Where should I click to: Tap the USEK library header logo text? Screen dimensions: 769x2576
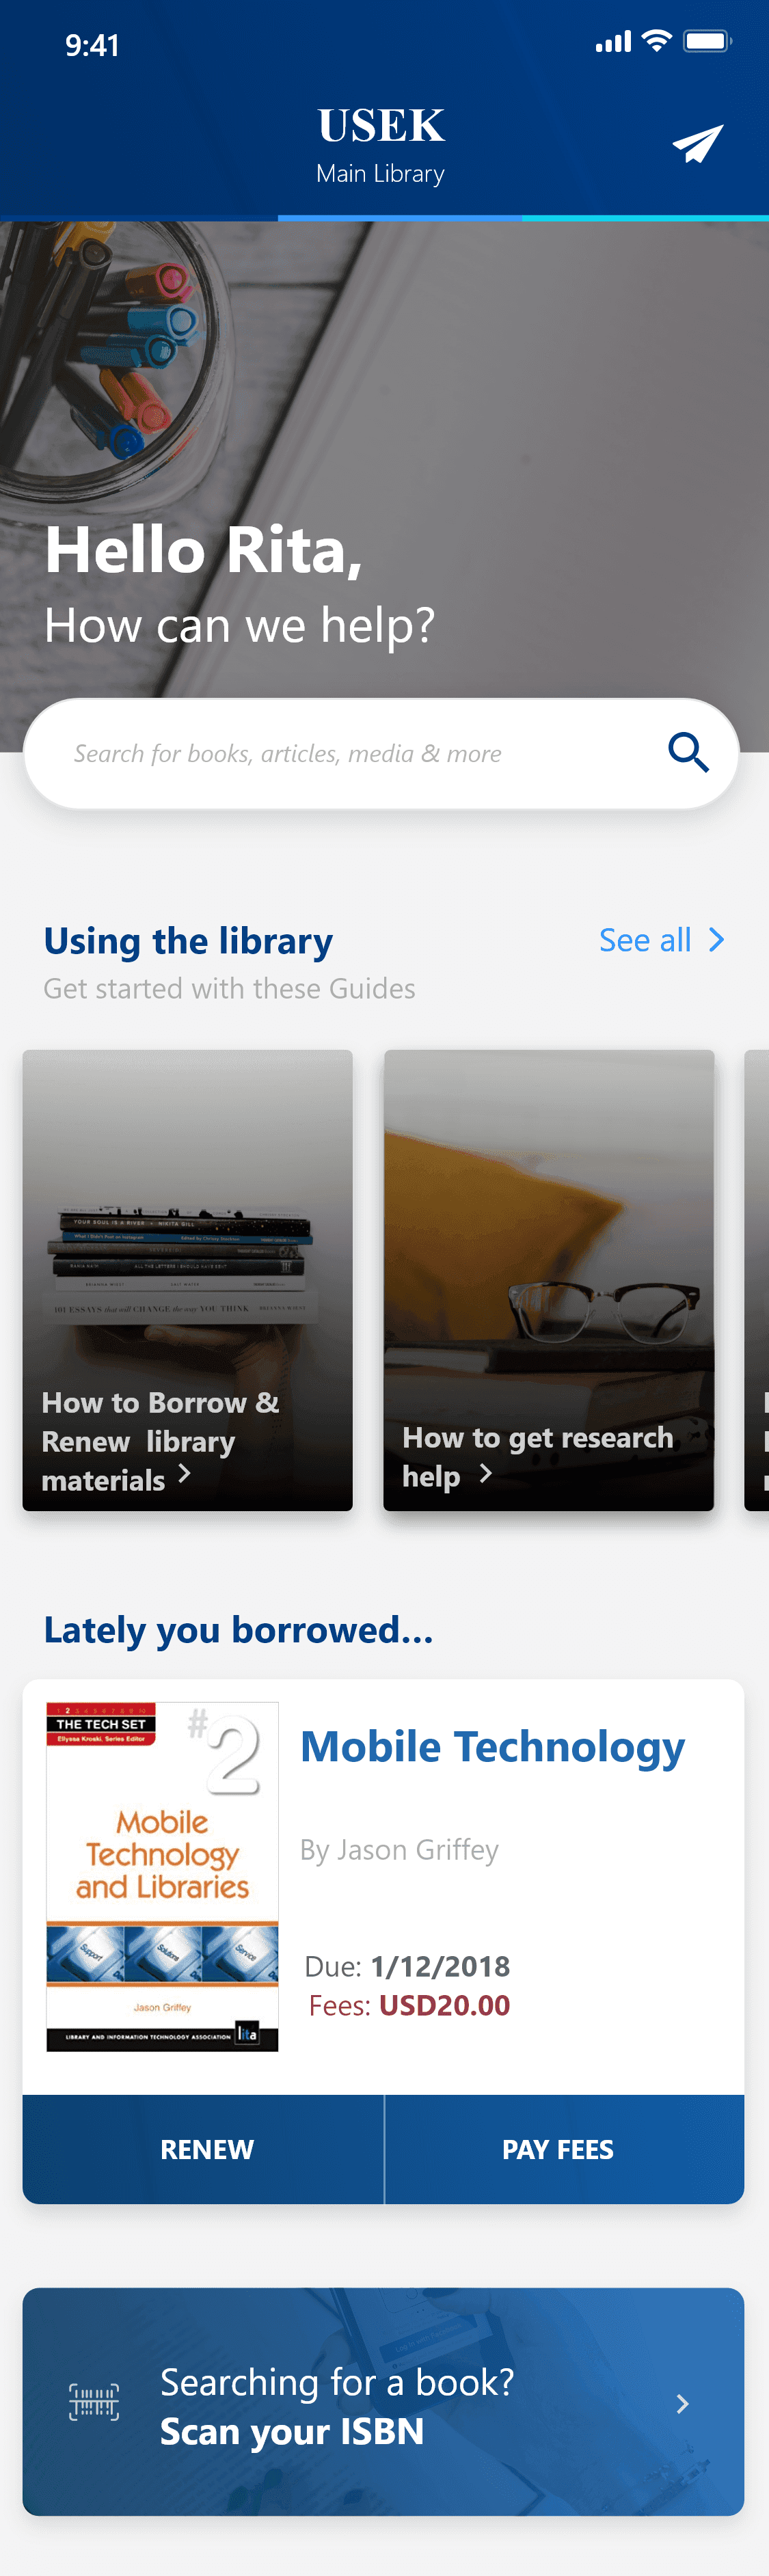click(380, 124)
